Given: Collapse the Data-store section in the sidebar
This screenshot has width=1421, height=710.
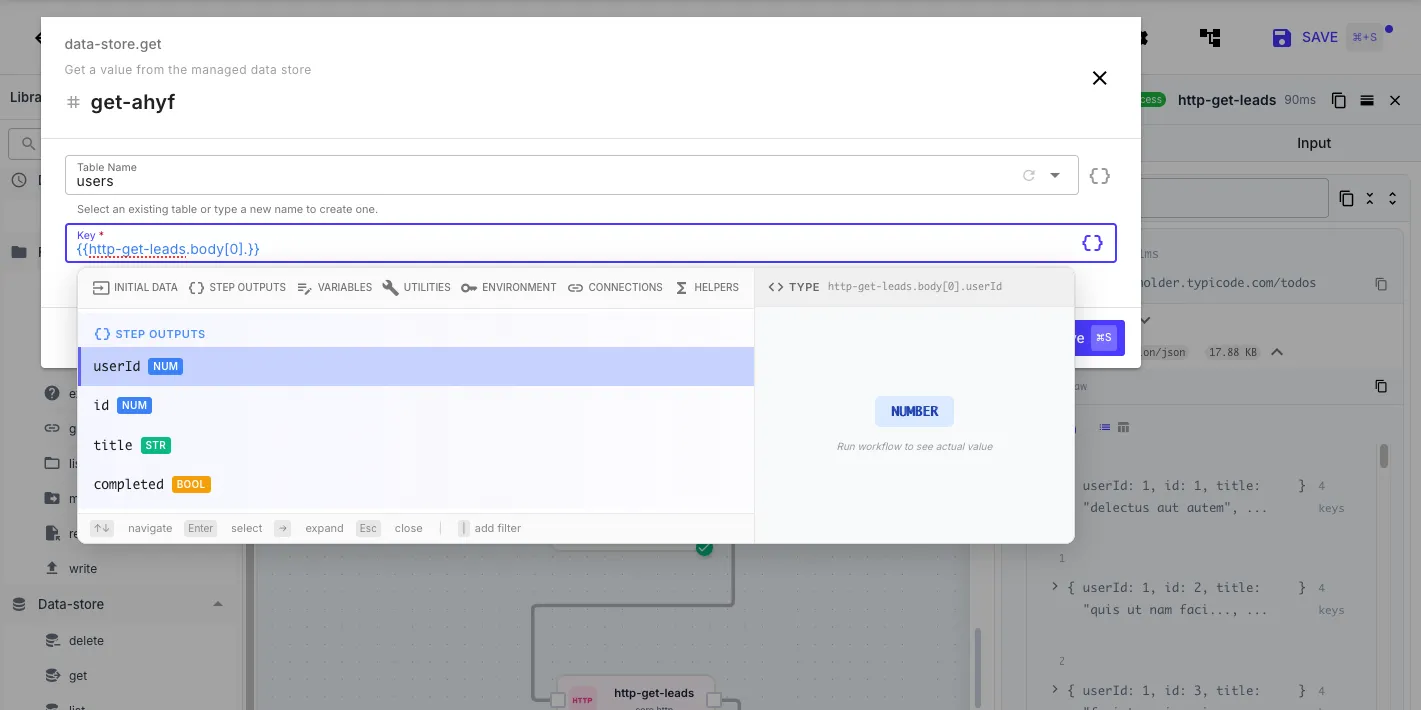Looking at the screenshot, I should point(217,604).
